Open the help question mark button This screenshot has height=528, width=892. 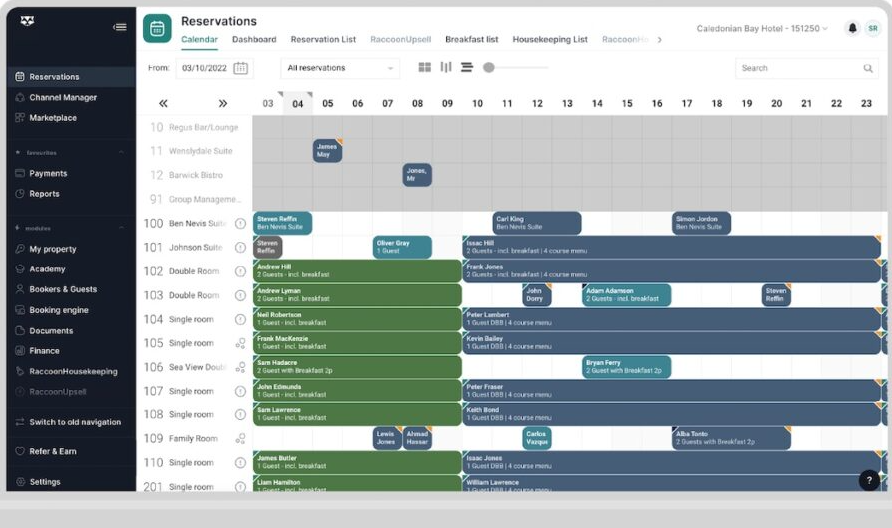[x=869, y=480]
